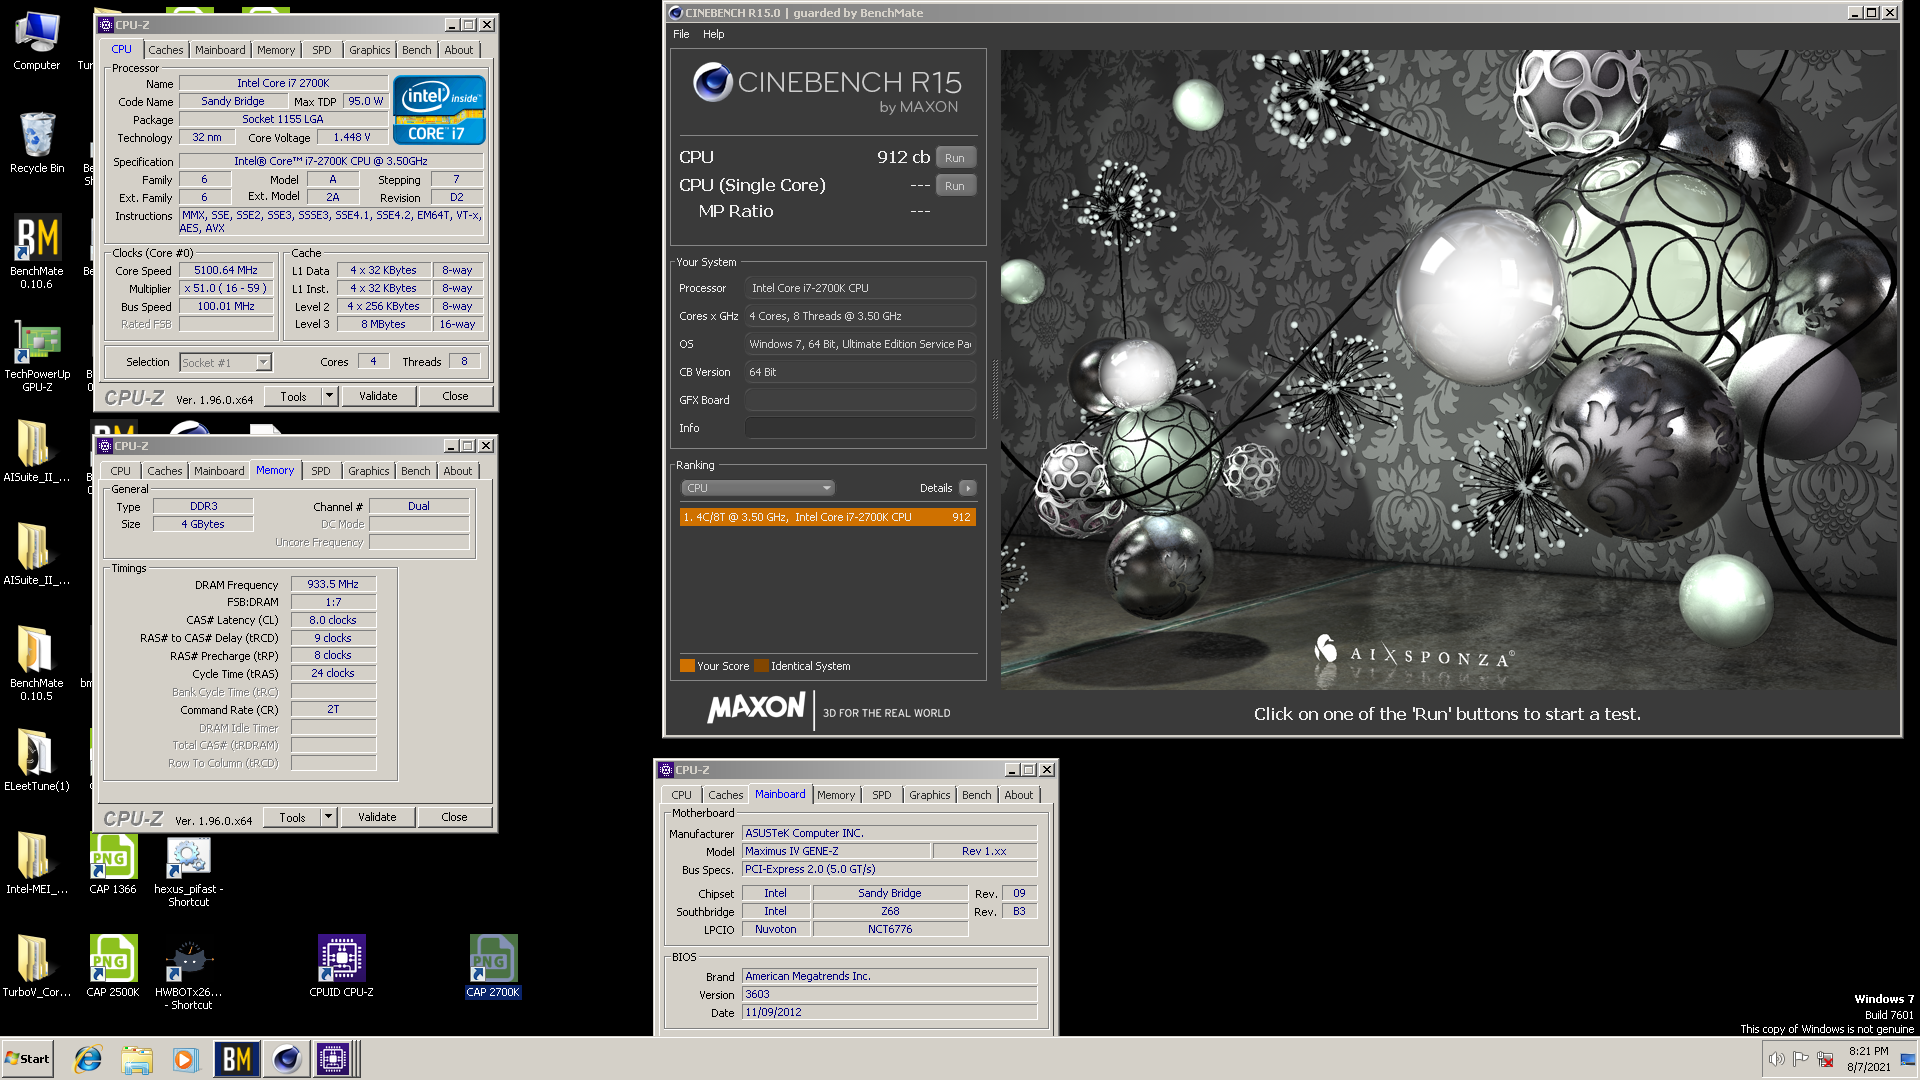Open Windows Media Player from taskbar
Viewport: 1920px width, 1080px height.
(185, 1059)
